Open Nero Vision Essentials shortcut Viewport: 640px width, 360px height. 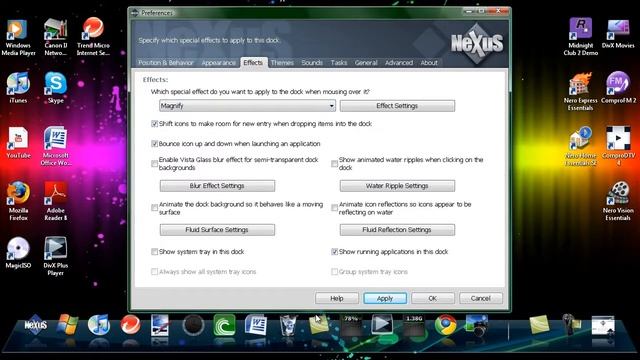[618, 201]
